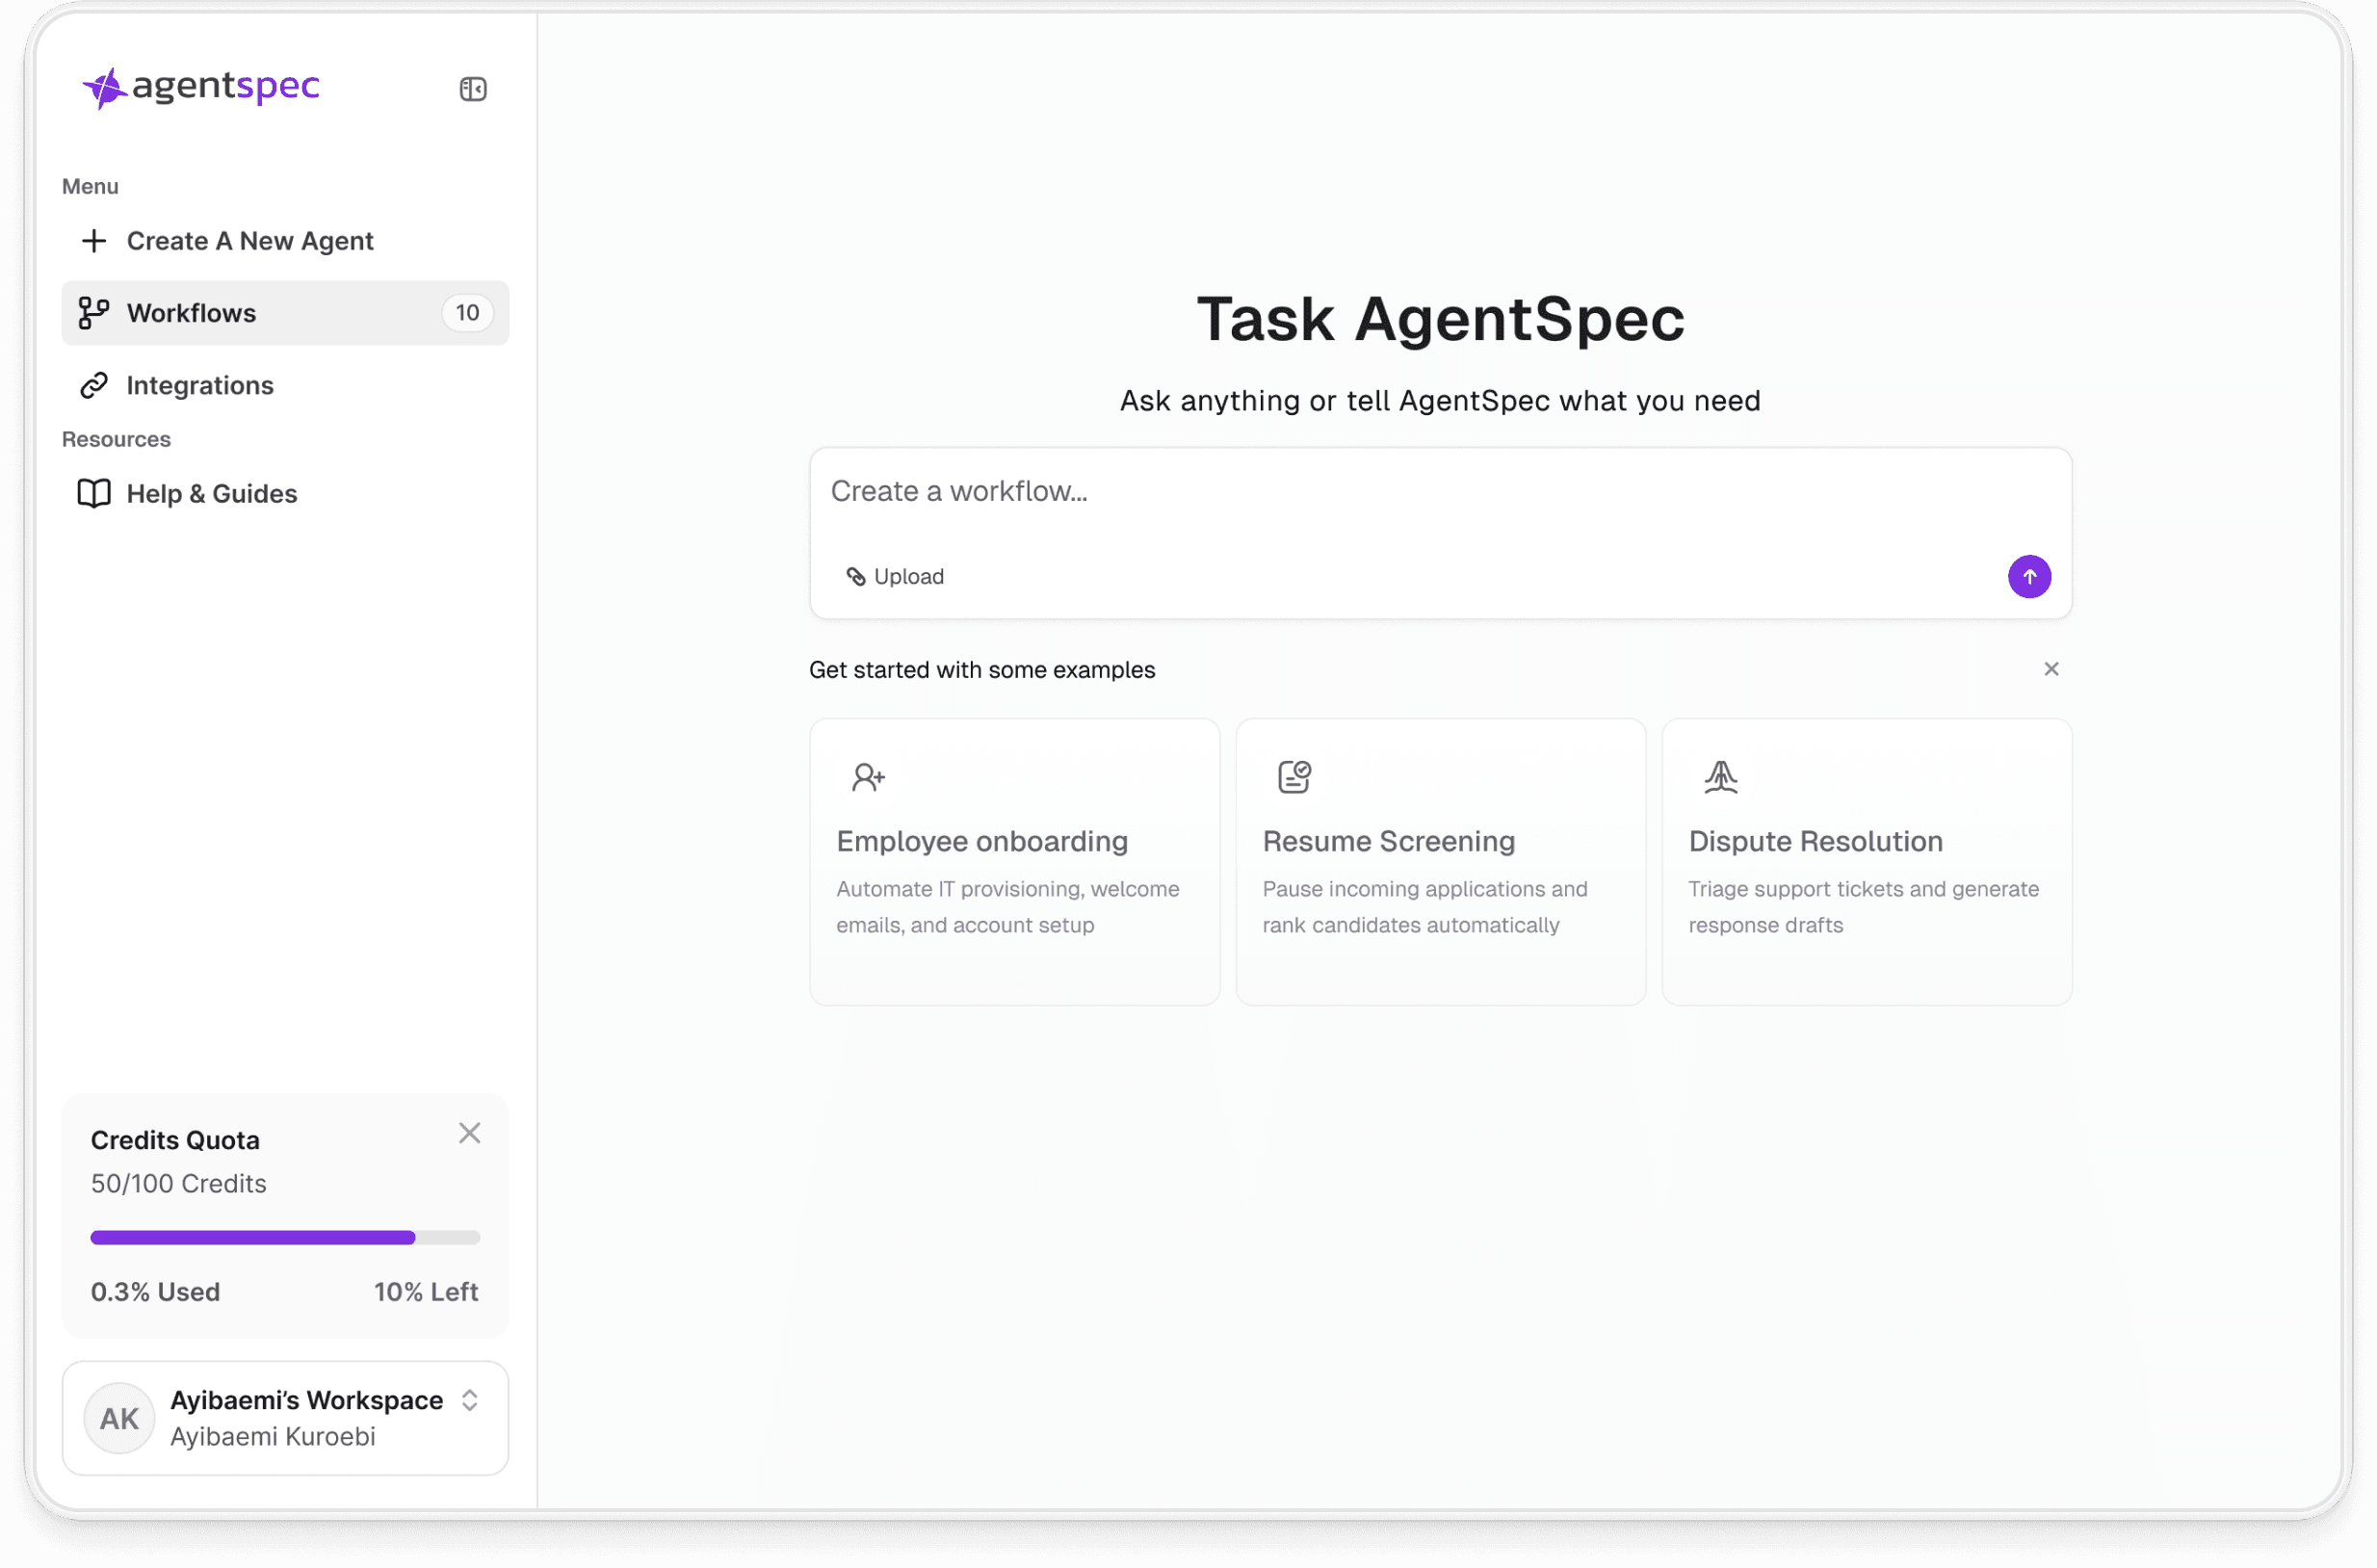The image size is (2377, 1568).
Task: Click the purple credits usage progress bar
Action: pyautogui.click(x=253, y=1237)
